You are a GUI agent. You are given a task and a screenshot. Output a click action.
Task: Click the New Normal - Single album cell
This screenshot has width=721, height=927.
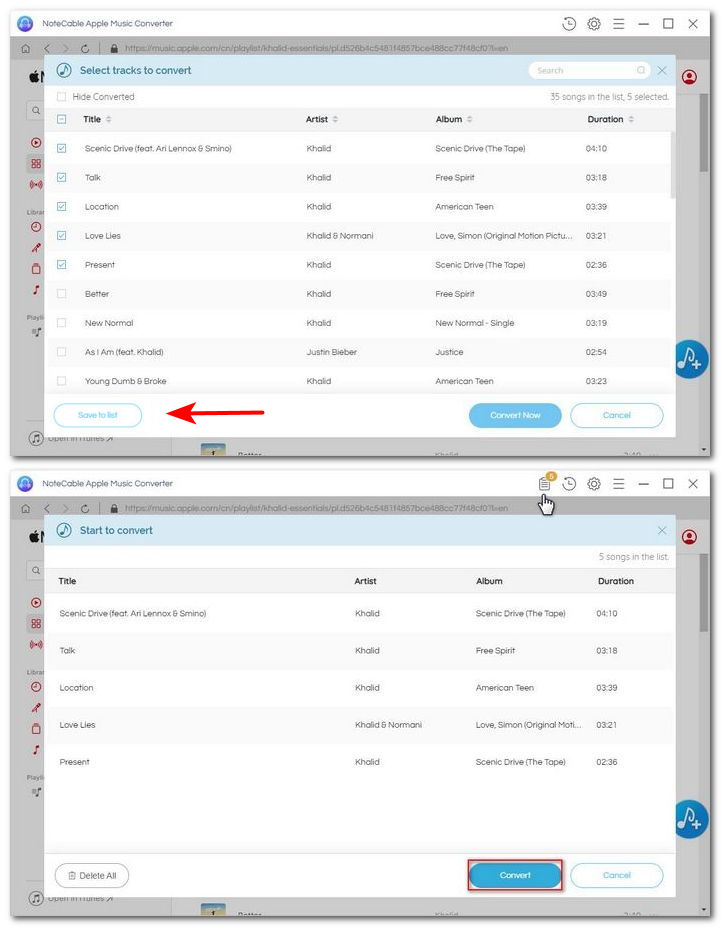click(x=475, y=323)
